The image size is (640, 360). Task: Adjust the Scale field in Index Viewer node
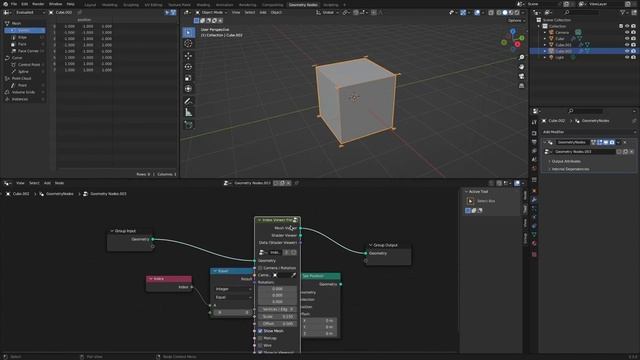277,316
